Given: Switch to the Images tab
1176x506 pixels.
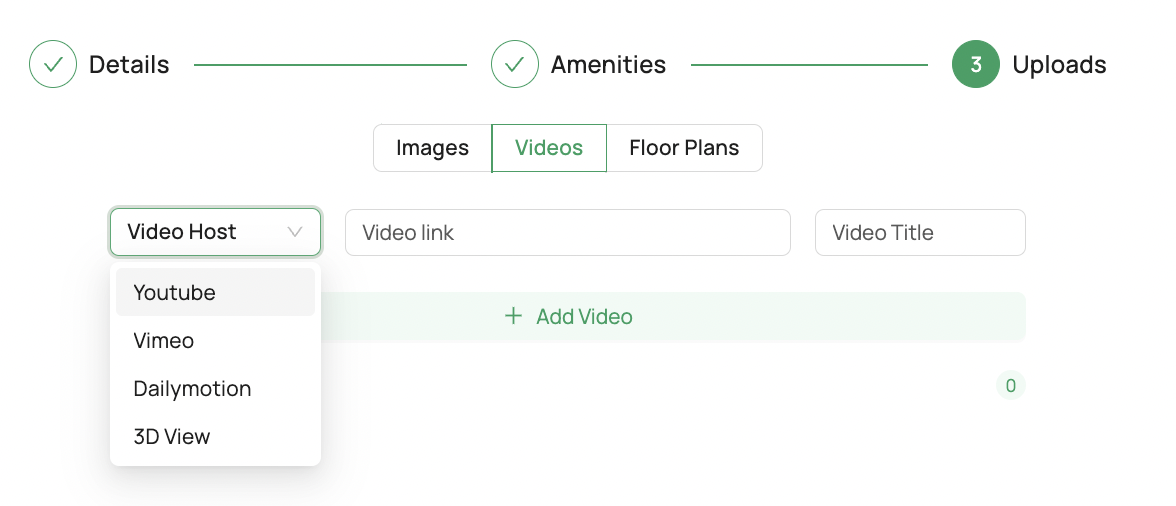Looking at the screenshot, I should (433, 148).
